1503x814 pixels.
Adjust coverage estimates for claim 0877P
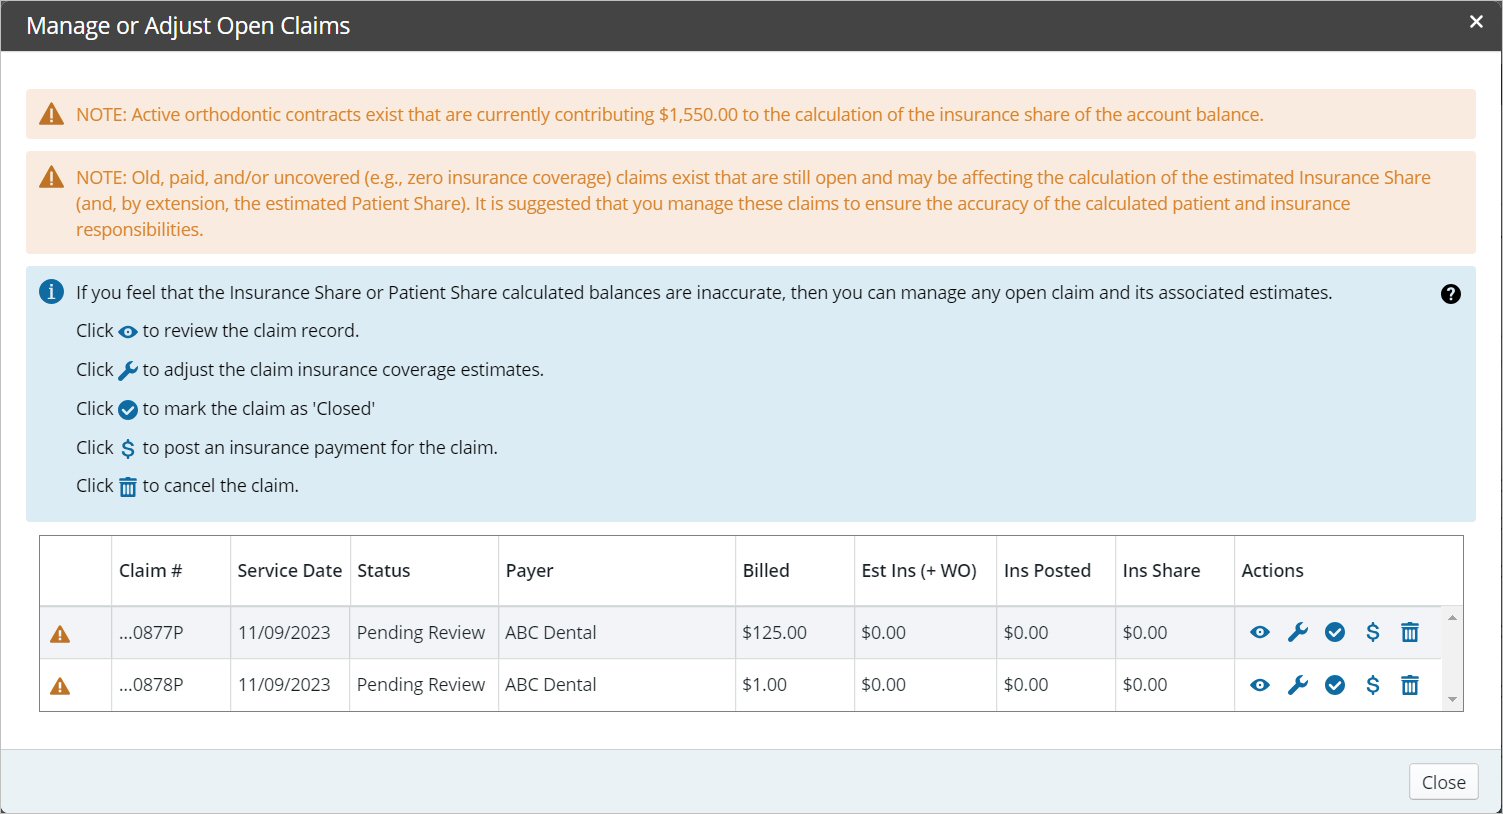1298,632
